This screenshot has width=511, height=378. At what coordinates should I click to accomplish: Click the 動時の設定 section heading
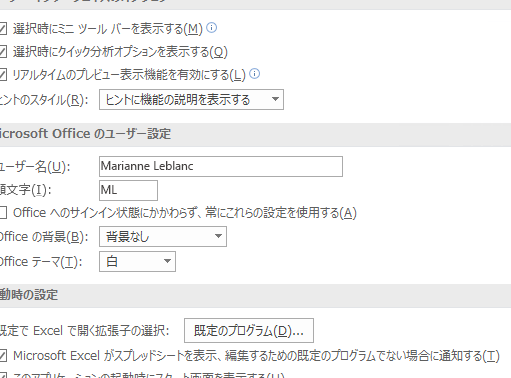pos(29,295)
